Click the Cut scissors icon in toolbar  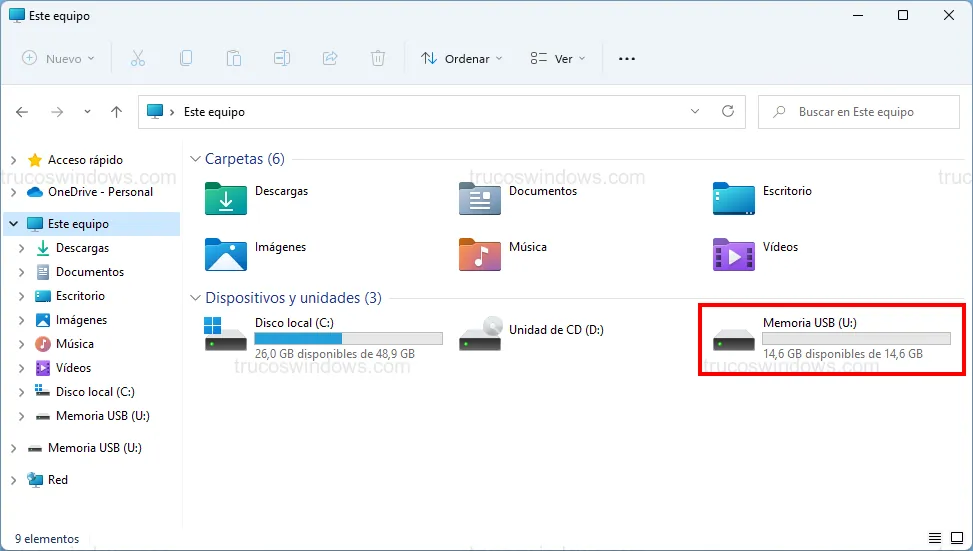pos(138,59)
